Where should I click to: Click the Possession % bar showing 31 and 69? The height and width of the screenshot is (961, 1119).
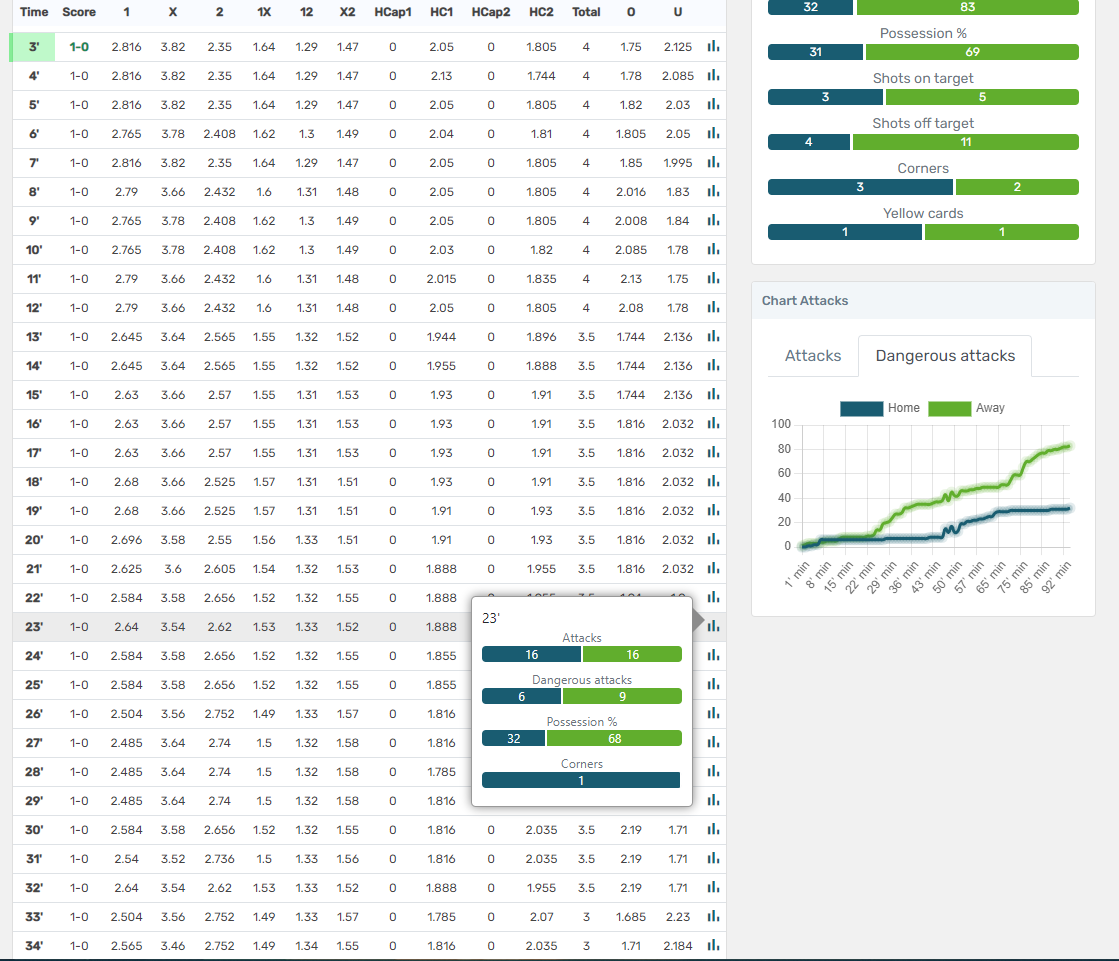point(923,52)
